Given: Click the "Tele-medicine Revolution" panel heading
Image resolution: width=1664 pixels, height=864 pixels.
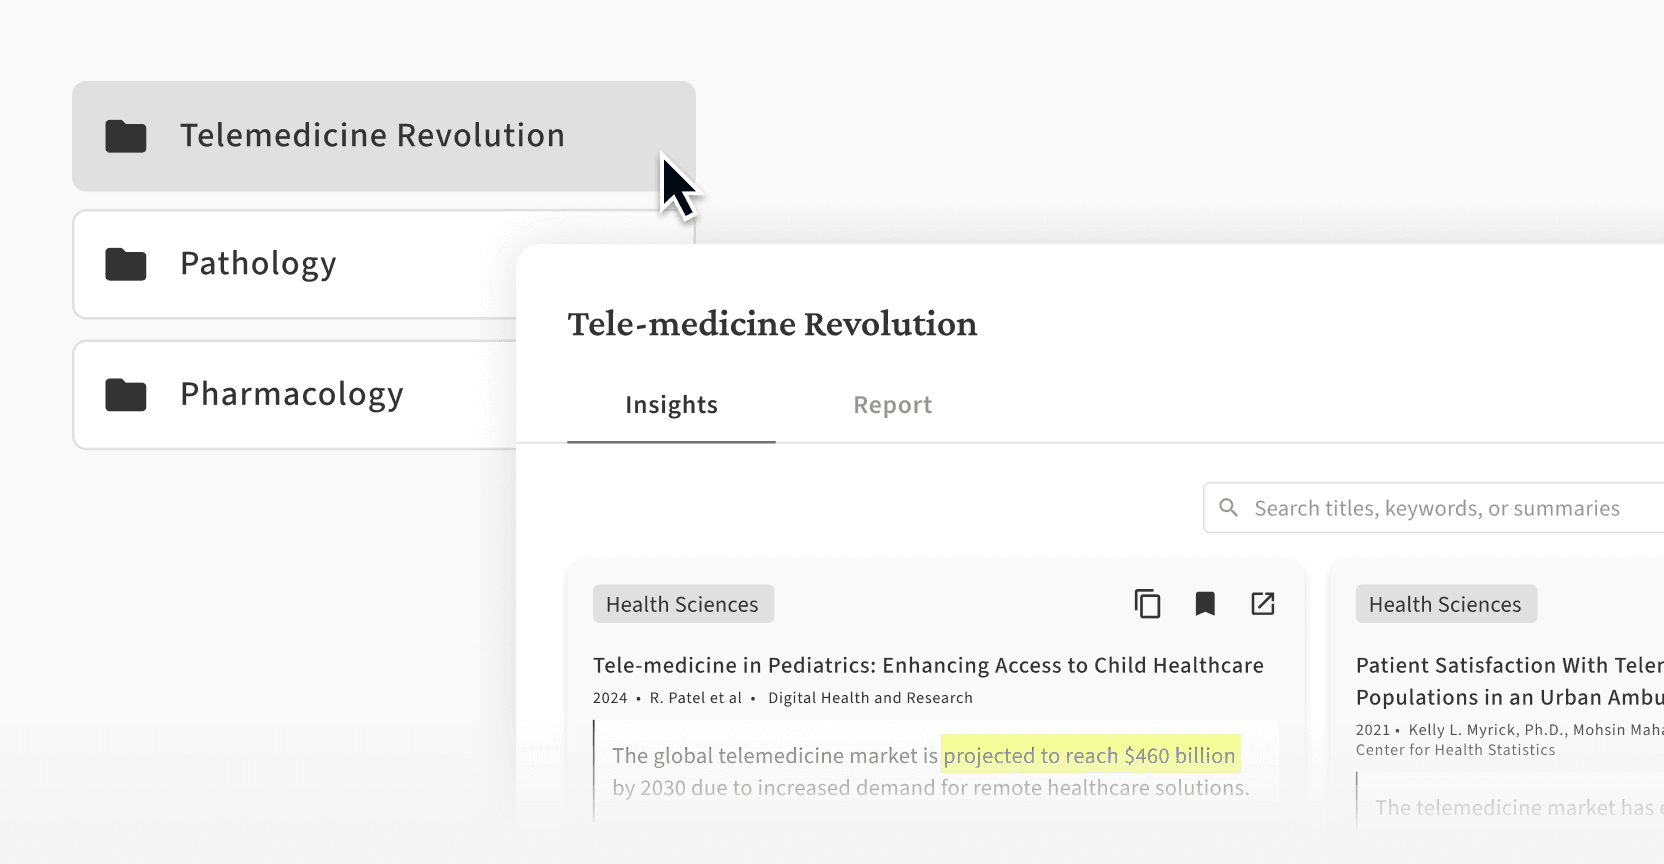Looking at the screenshot, I should point(772,324).
